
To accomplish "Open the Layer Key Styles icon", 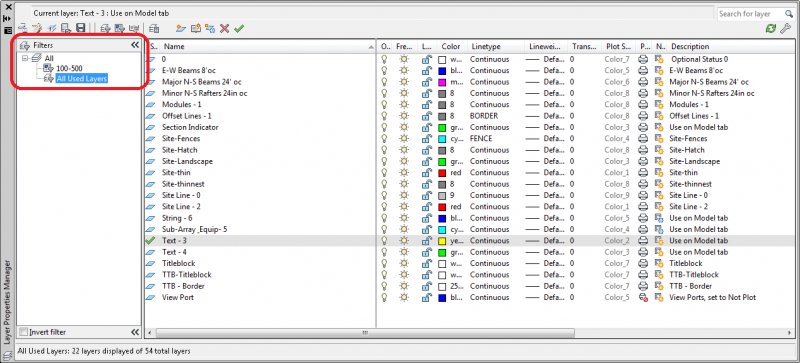I will [37, 28].
